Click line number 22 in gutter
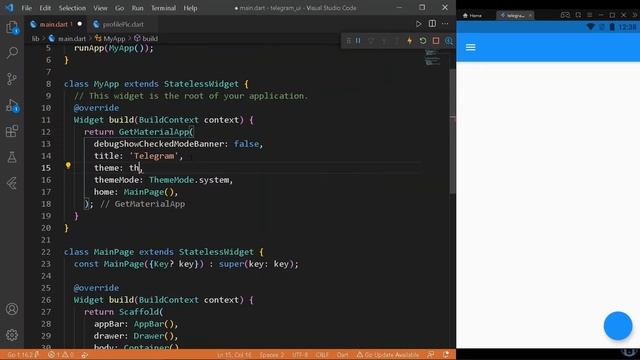 pos(46,252)
